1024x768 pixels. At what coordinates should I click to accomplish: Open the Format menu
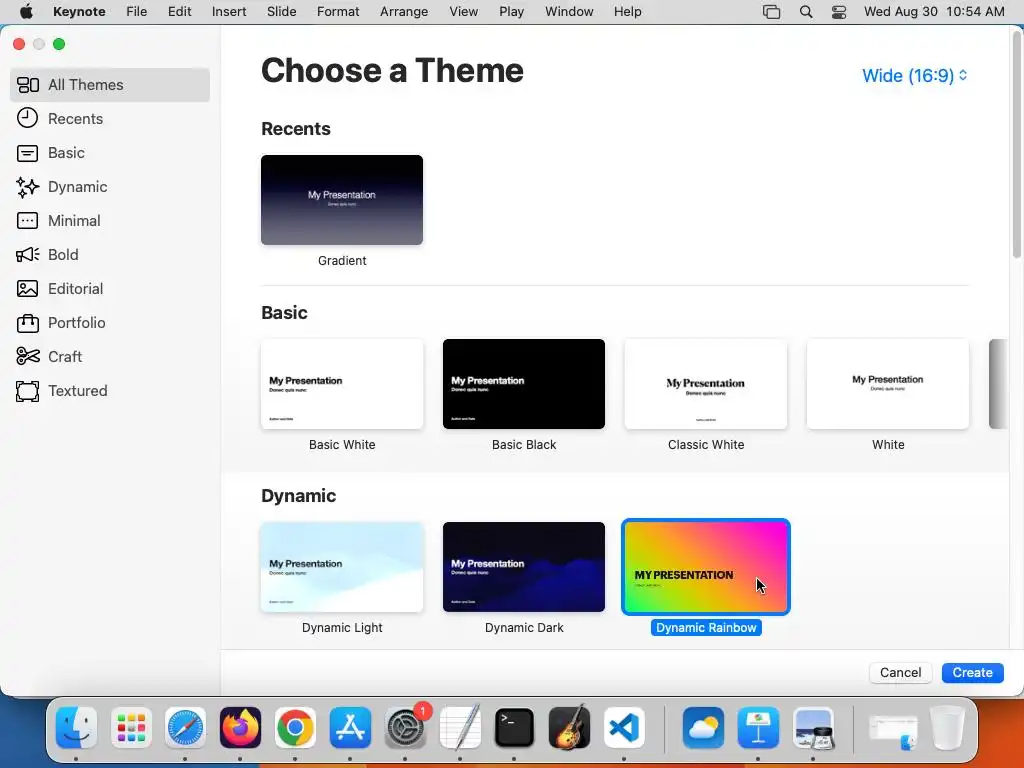tap(338, 12)
